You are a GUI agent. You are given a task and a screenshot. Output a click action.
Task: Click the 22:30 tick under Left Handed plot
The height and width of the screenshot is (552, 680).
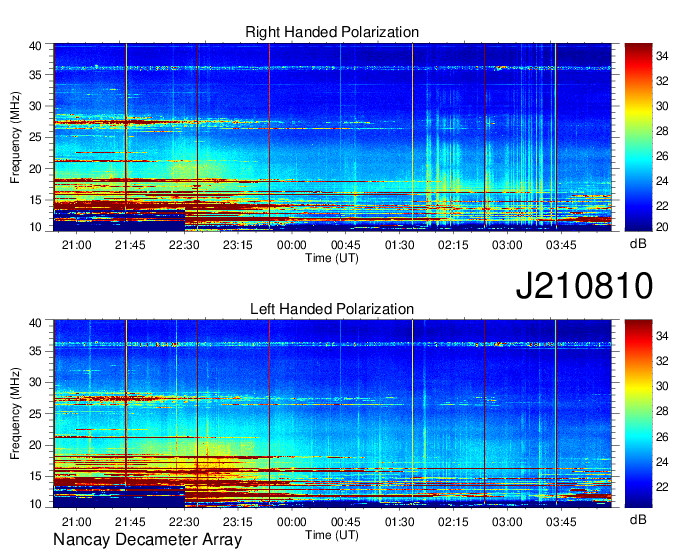point(184,522)
